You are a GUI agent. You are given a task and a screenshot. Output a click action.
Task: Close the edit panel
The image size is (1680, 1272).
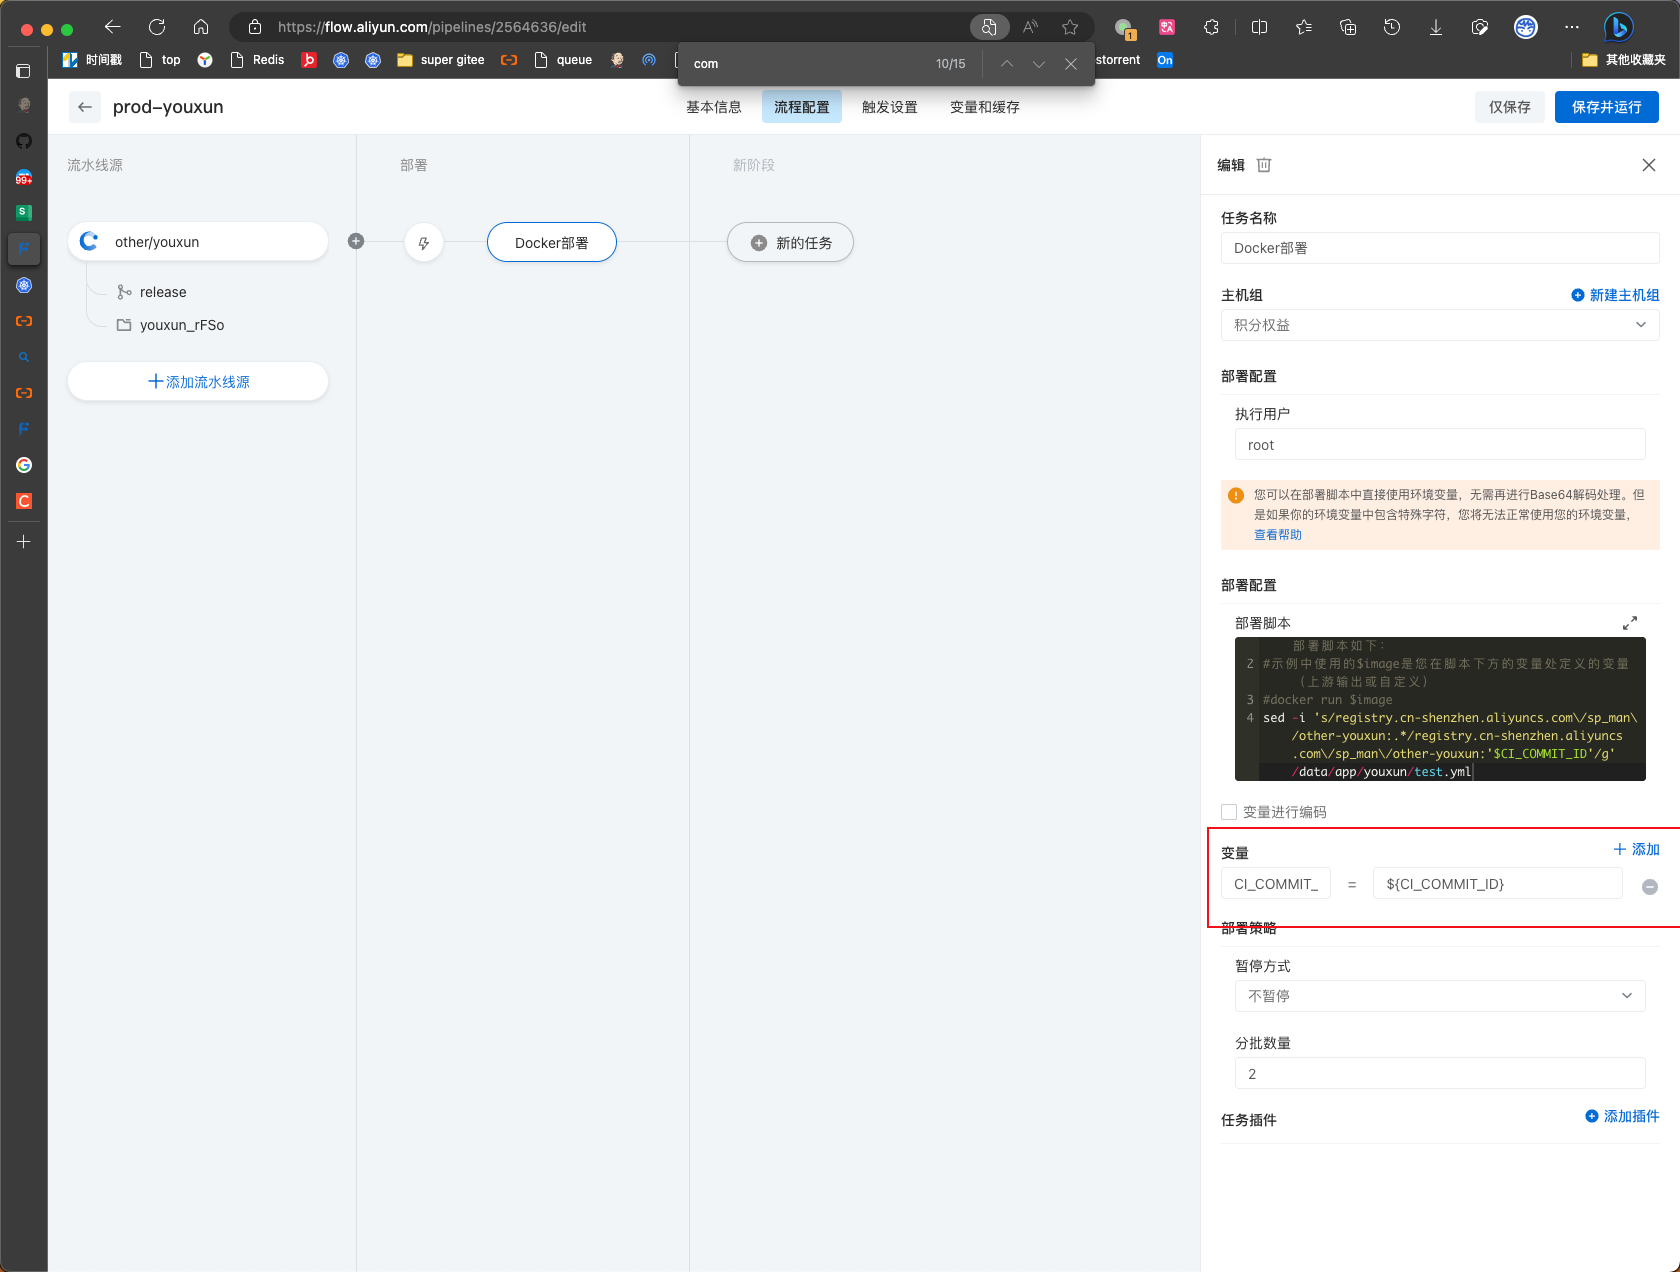tap(1649, 165)
